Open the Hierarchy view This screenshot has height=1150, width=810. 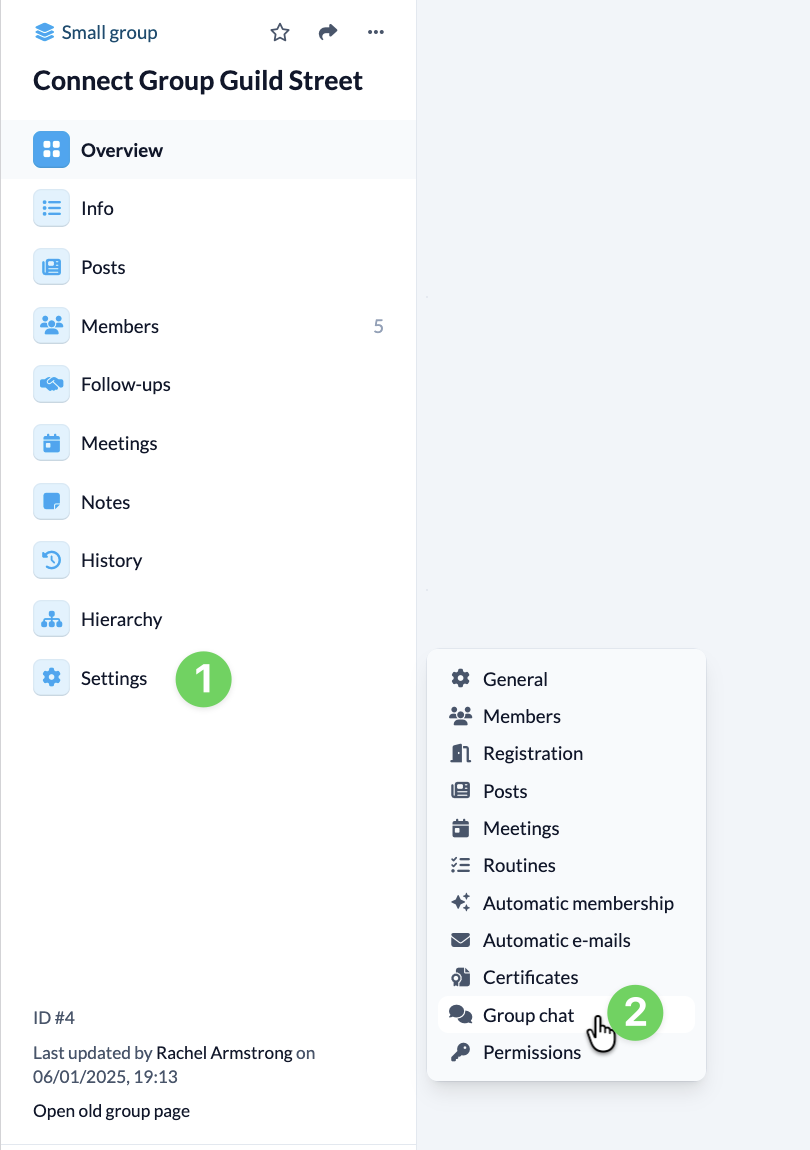point(121,619)
